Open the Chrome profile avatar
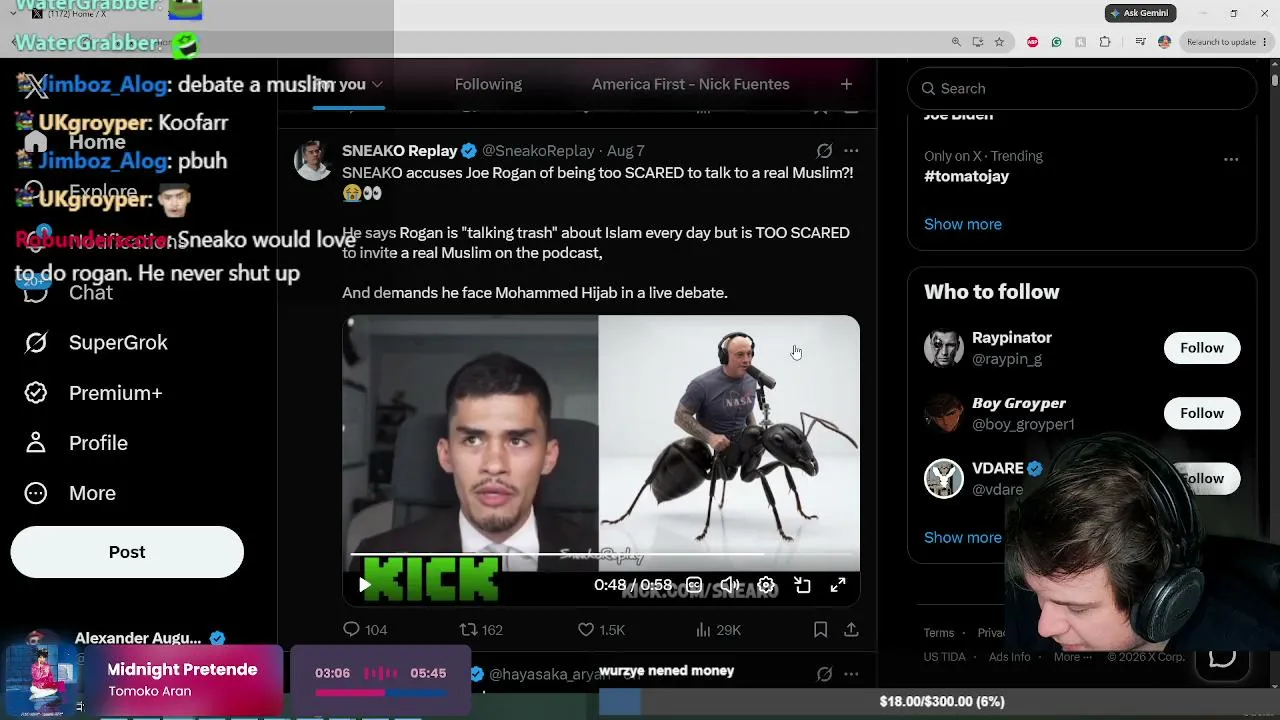 point(1164,42)
